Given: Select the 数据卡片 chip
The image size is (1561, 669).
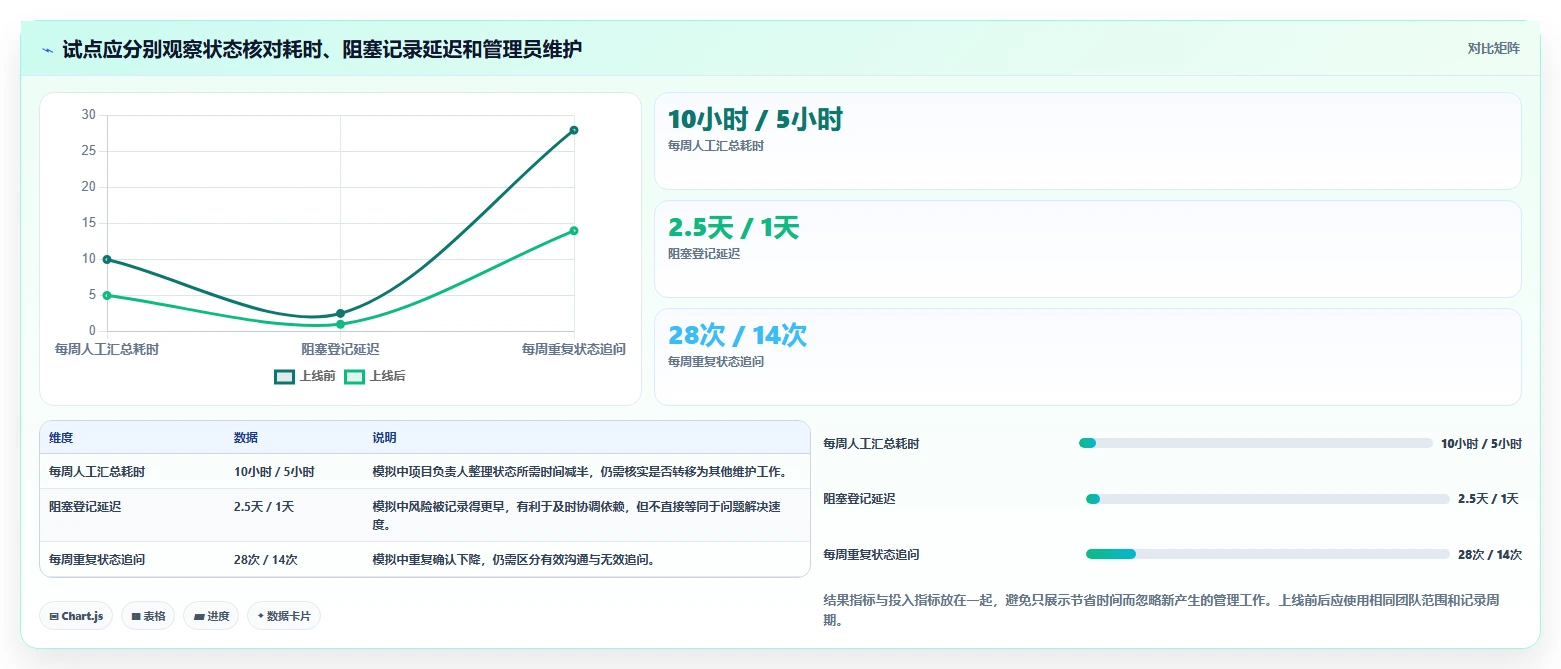Looking at the screenshot, I should pos(284,616).
